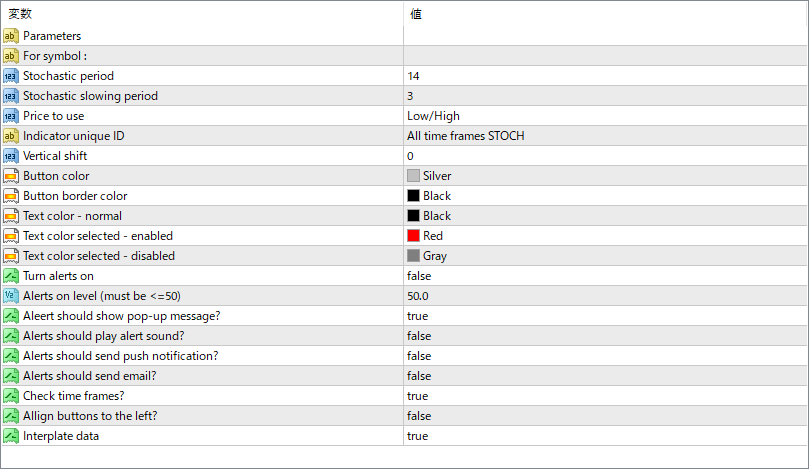Screen dimensions: 809x469
Task: Click the boolean icon beside Alerts should send email
Action: [10, 376]
